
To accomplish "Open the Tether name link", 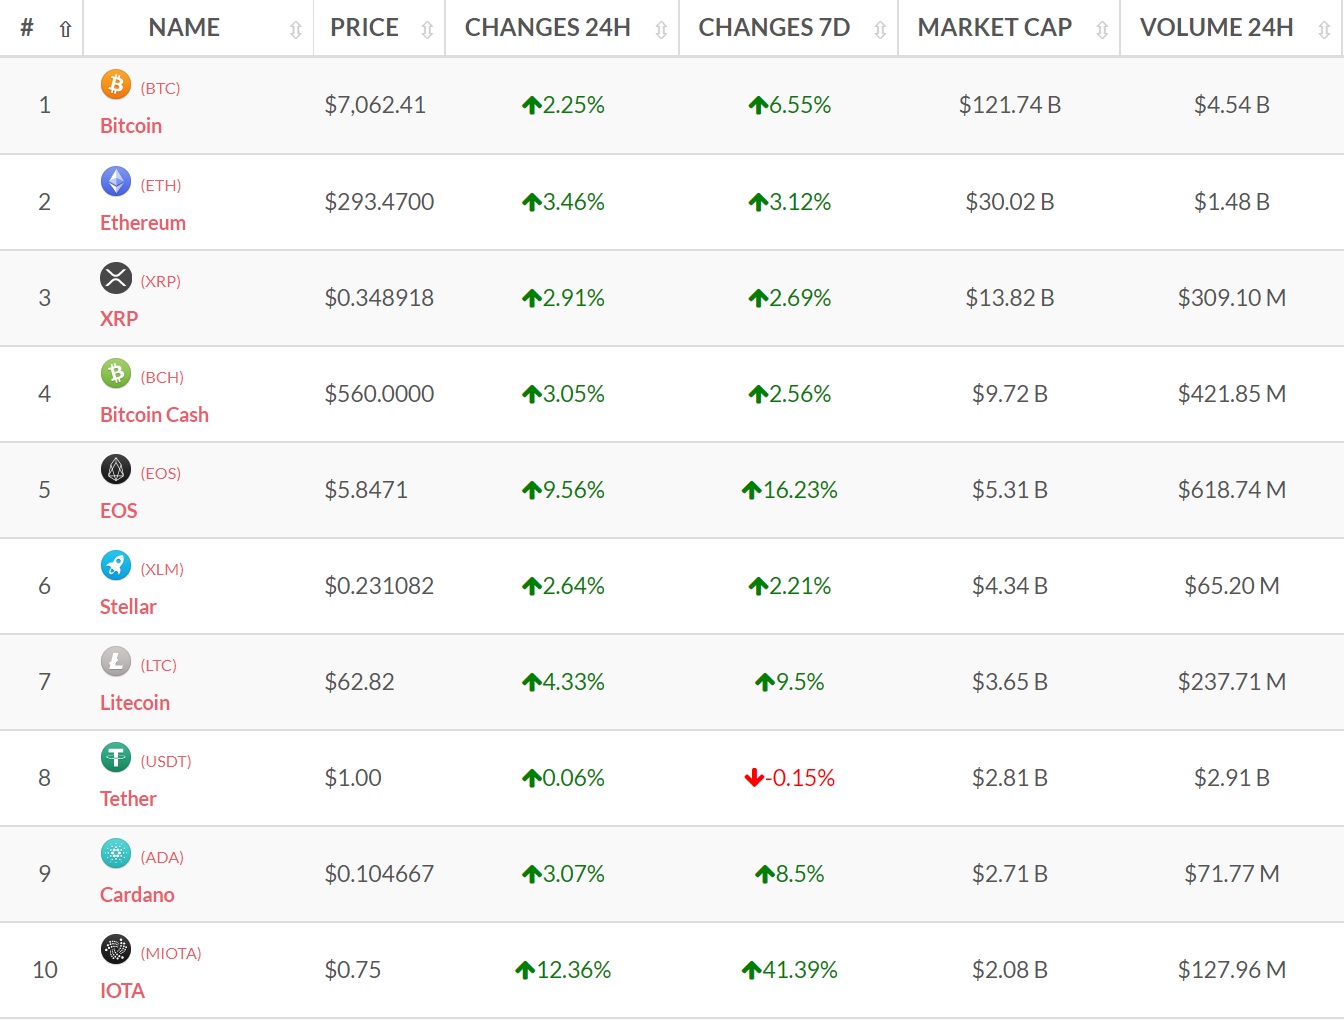I will pos(128,799).
